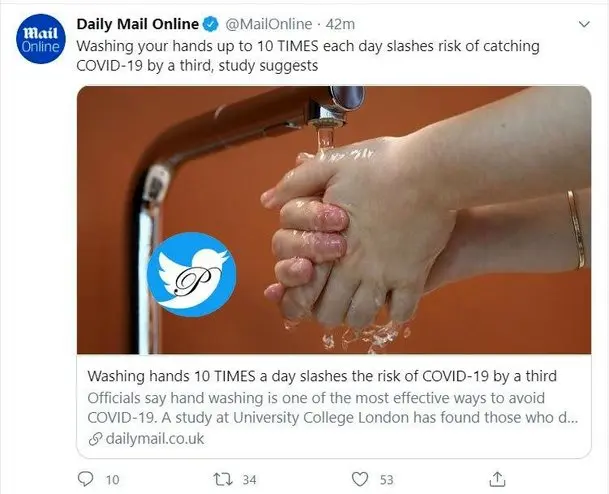Open the tweet options chevron menu

[584, 24]
